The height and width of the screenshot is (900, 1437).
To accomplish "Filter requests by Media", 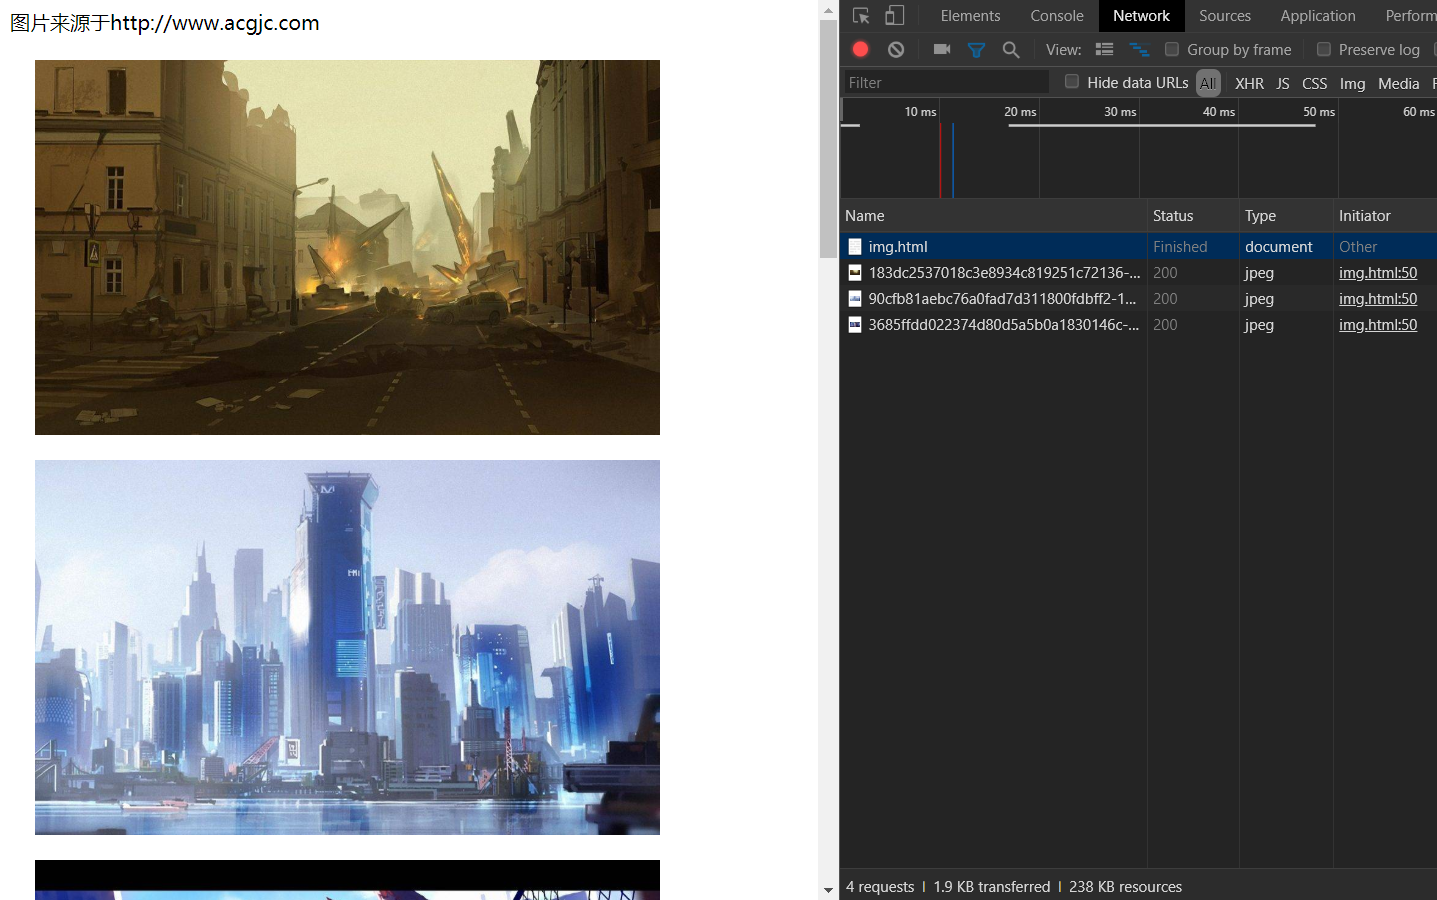I will [x=1398, y=83].
